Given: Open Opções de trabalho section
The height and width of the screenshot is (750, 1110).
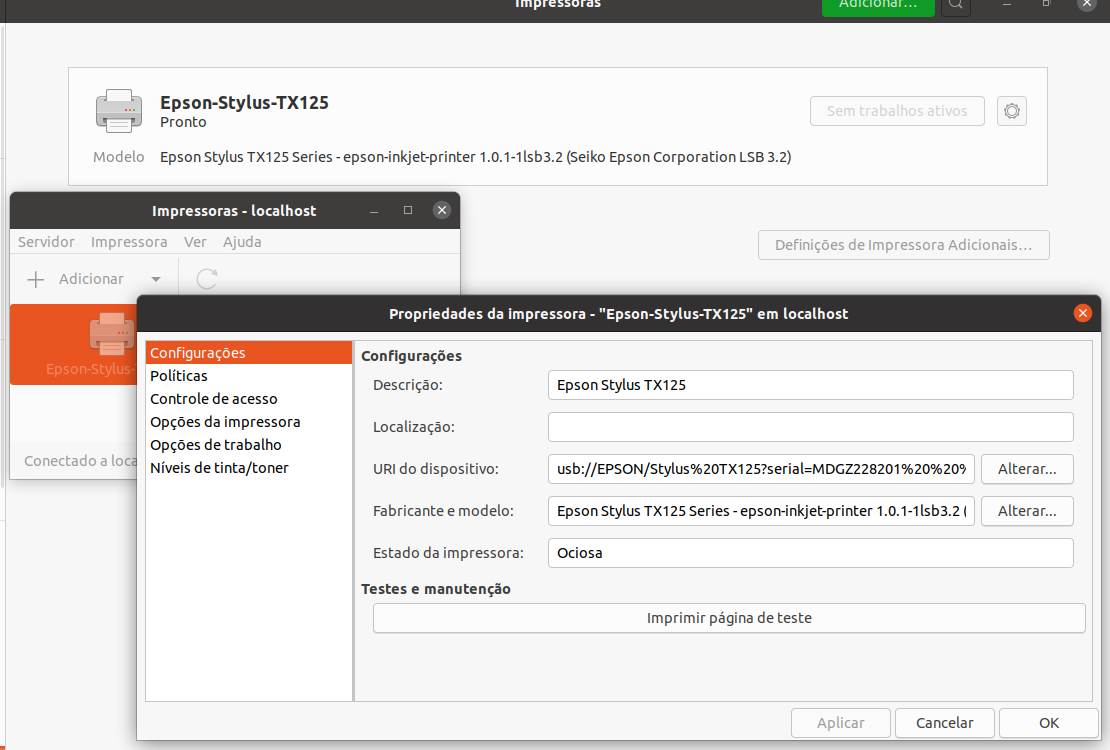Looking at the screenshot, I should (249, 445).
